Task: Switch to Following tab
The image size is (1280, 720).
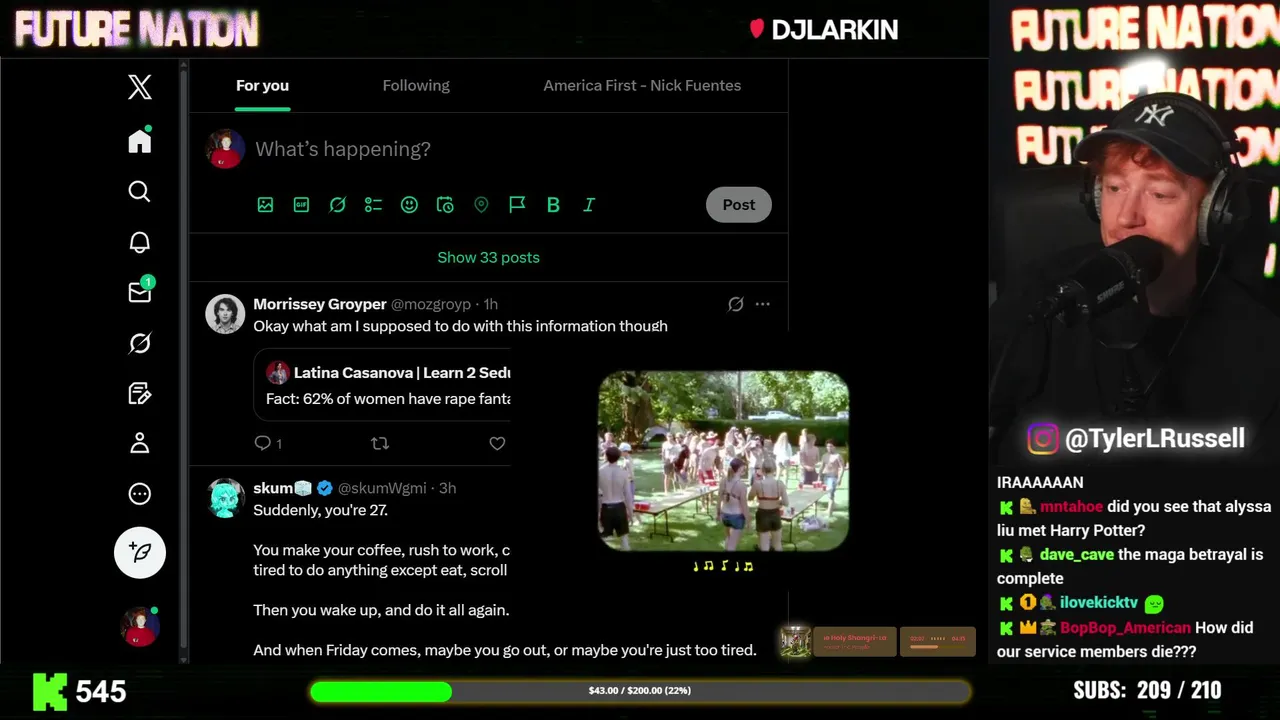Action: (x=416, y=85)
